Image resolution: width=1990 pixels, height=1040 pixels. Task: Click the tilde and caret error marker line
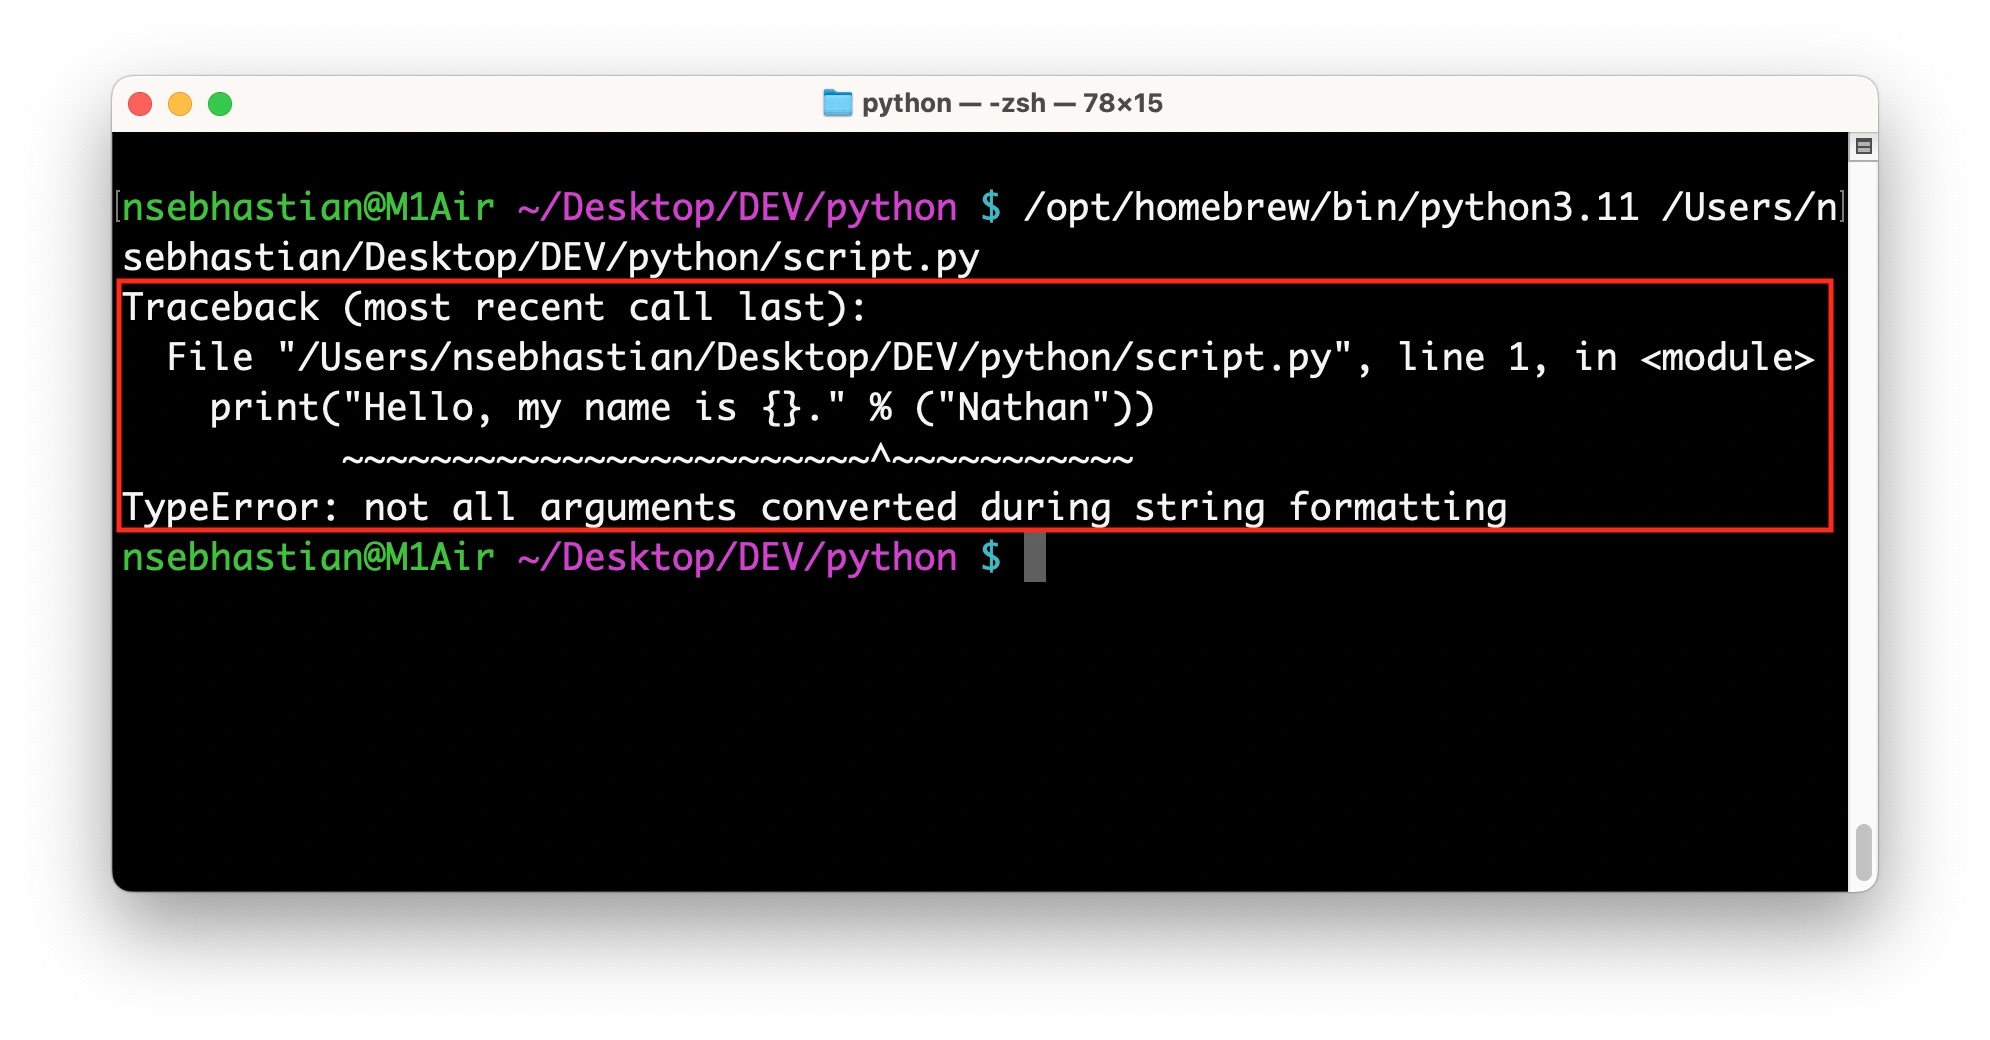(x=737, y=458)
